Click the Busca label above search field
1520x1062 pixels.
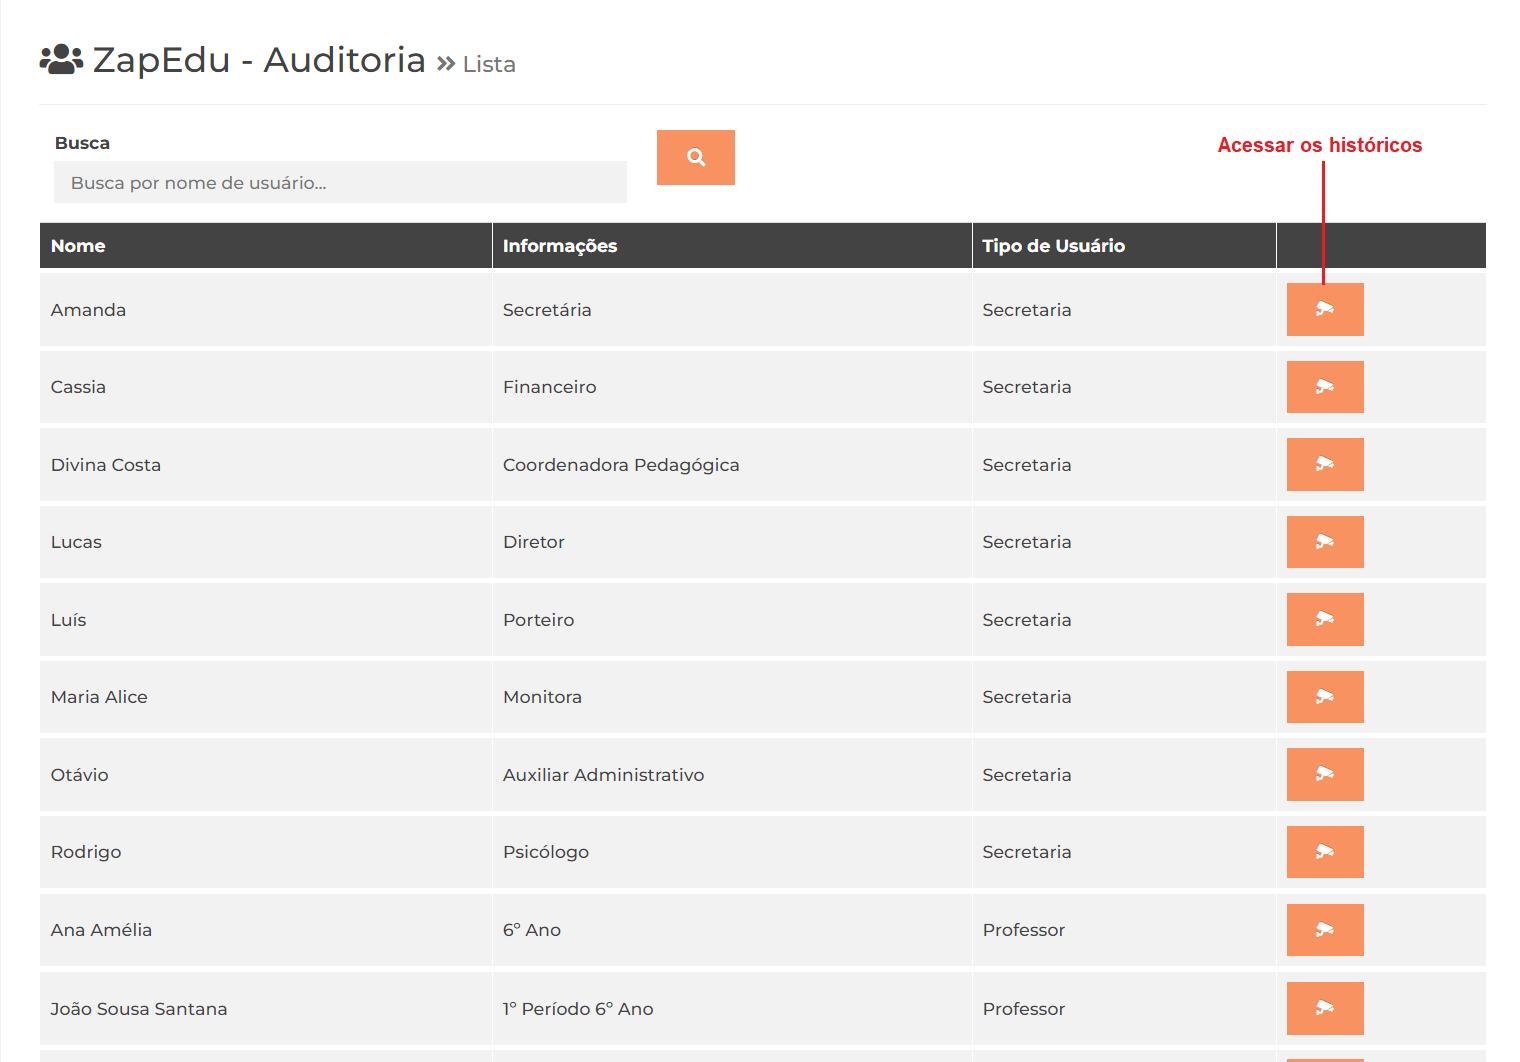(x=82, y=143)
